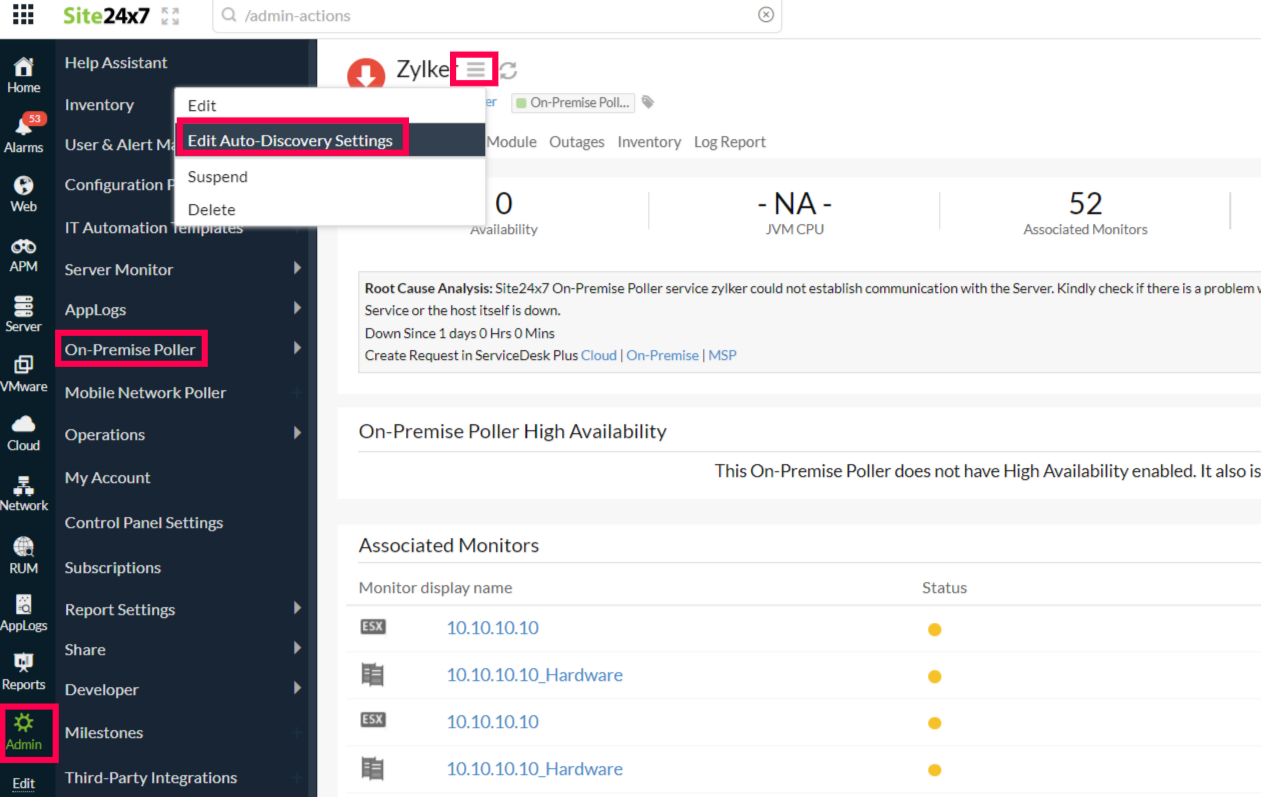Select Edit Auto-Discovery Settings menu option

coord(290,140)
